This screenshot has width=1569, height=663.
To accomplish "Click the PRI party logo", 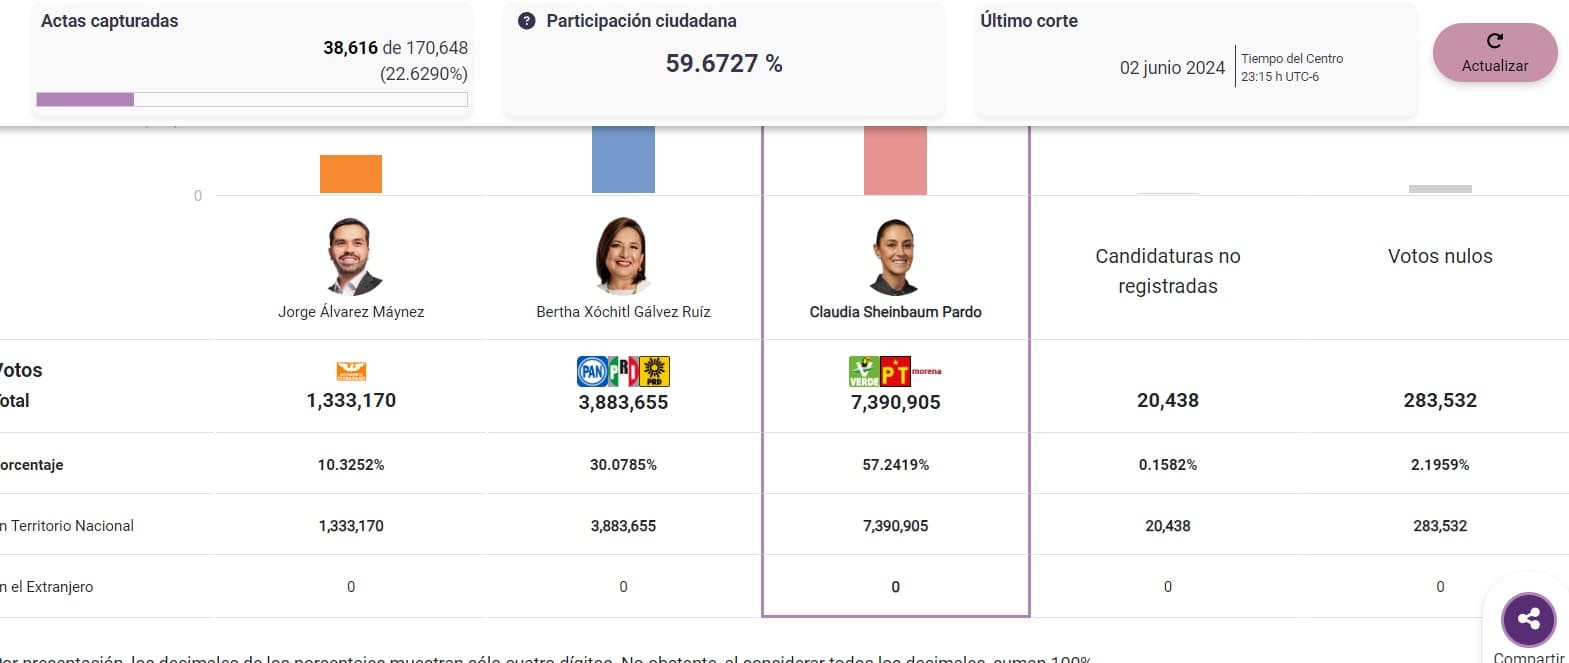I will 623,372.
